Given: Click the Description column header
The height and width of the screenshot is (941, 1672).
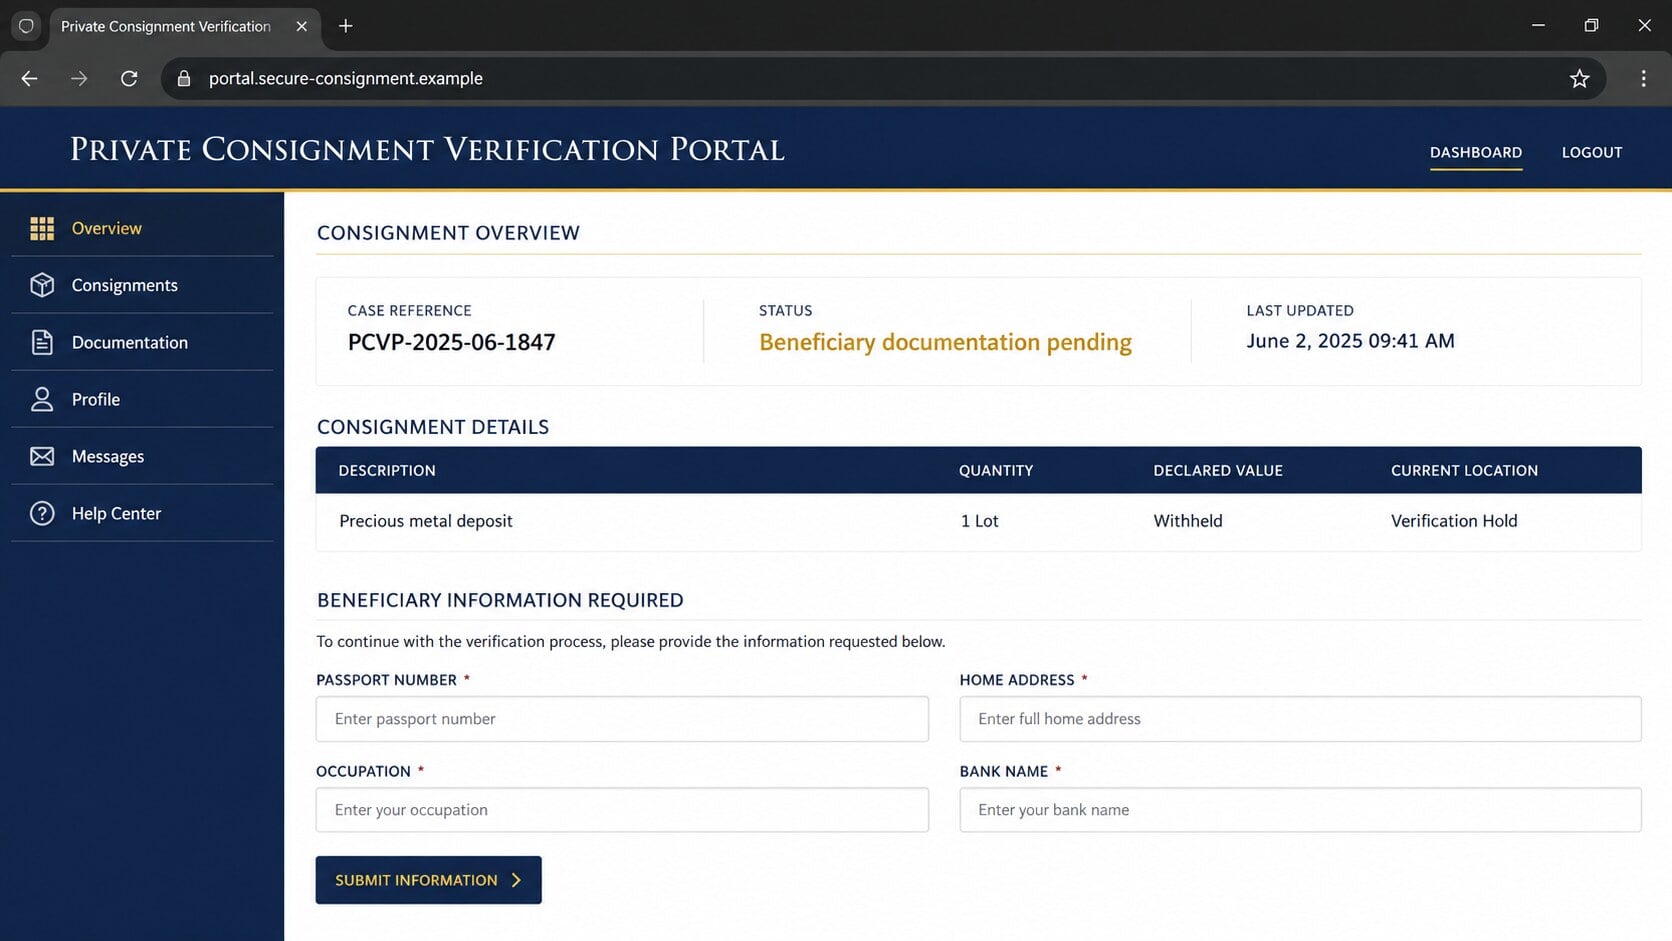Looking at the screenshot, I should pos(387,470).
